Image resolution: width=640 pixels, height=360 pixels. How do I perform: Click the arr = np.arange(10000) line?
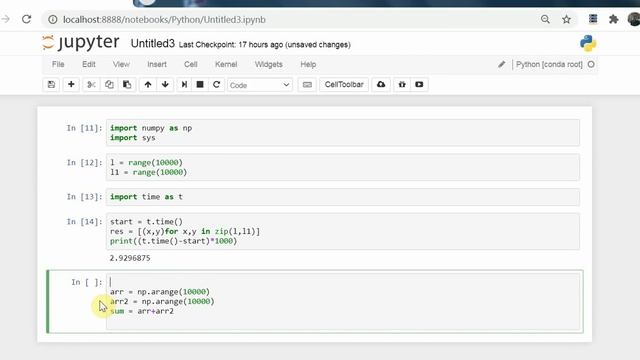(x=160, y=292)
